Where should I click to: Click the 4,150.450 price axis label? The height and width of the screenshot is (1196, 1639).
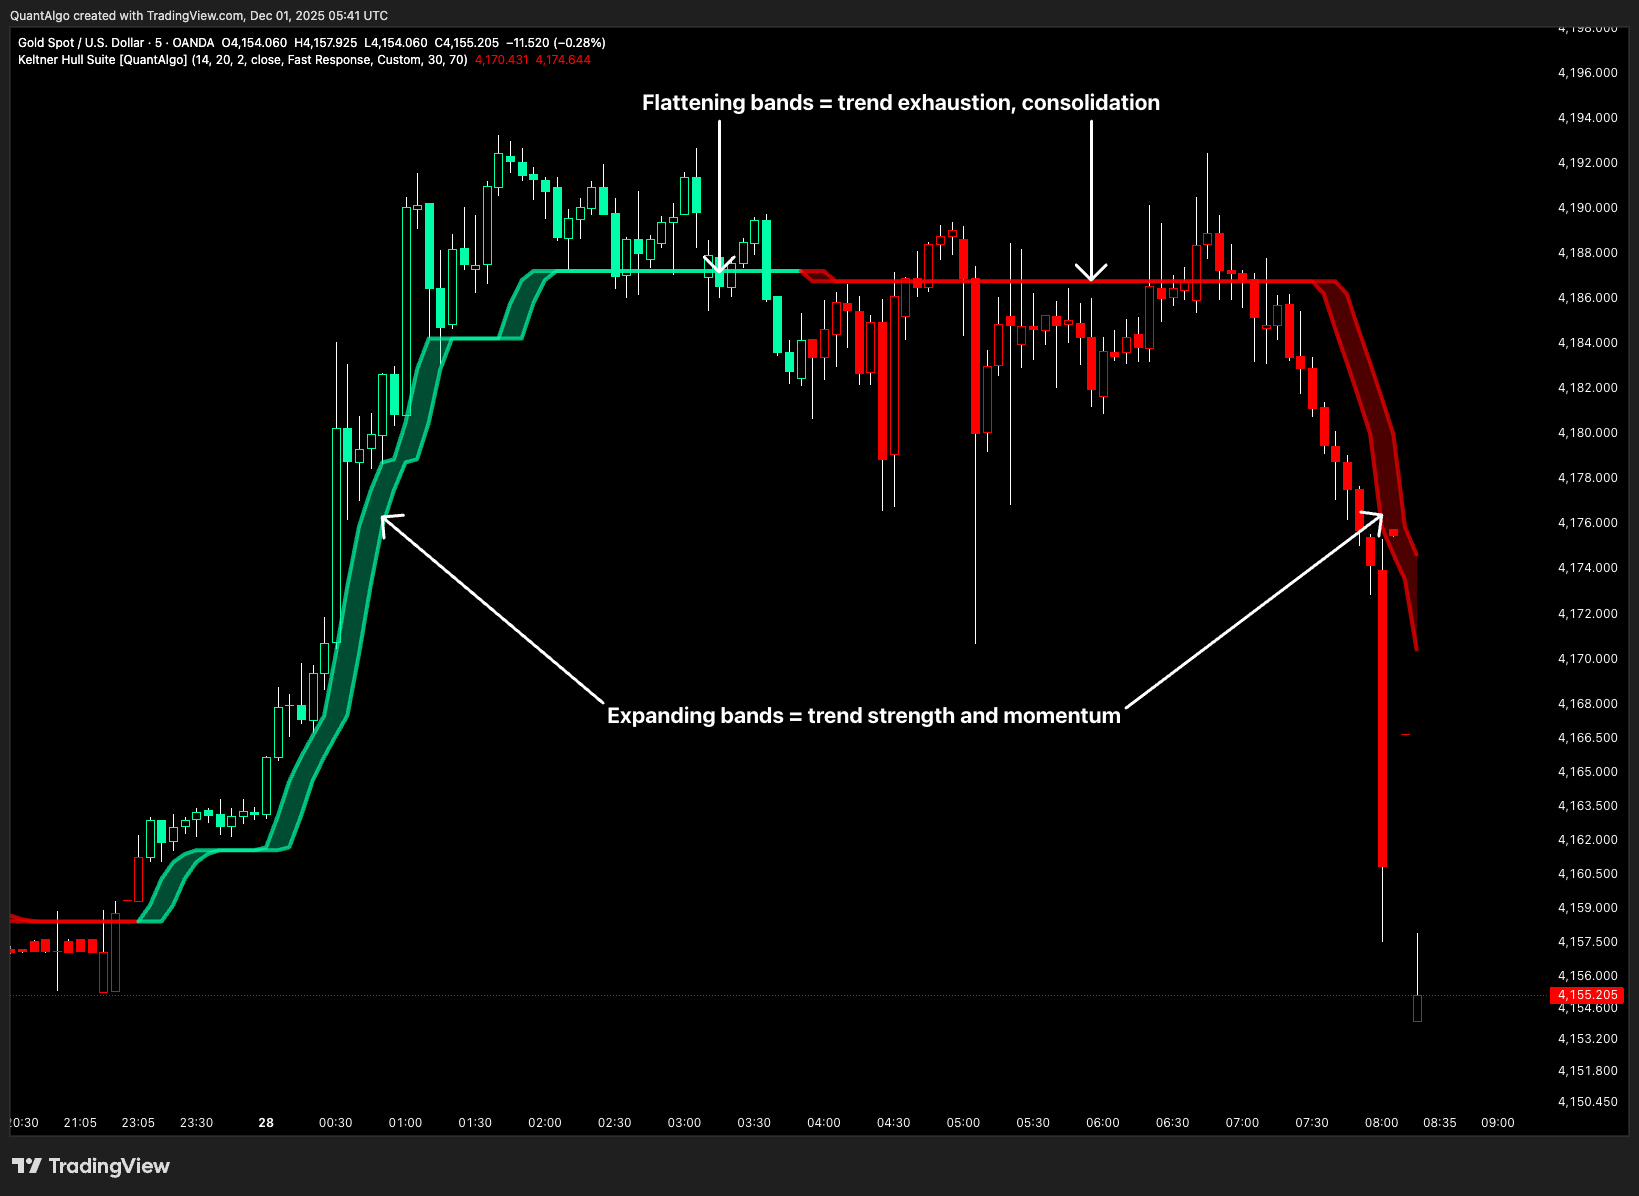tap(1588, 1102)
